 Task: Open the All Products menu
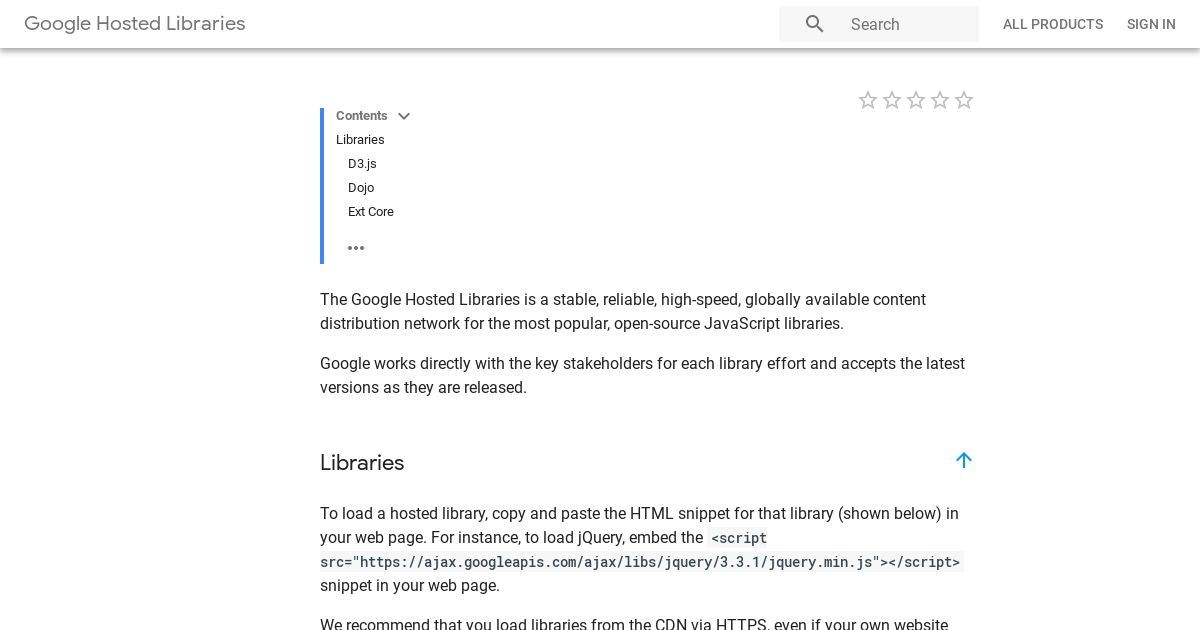click(1053, 24)
